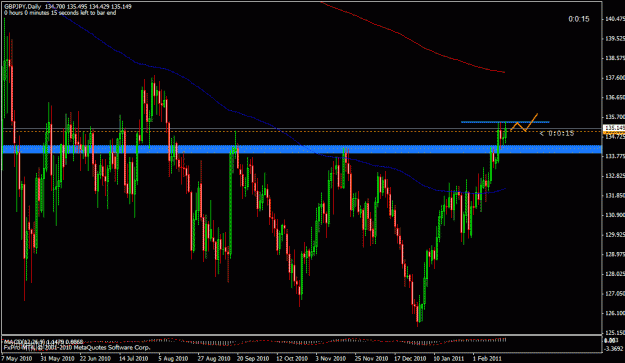Click the 131.850 price axis label

(615, 196)
